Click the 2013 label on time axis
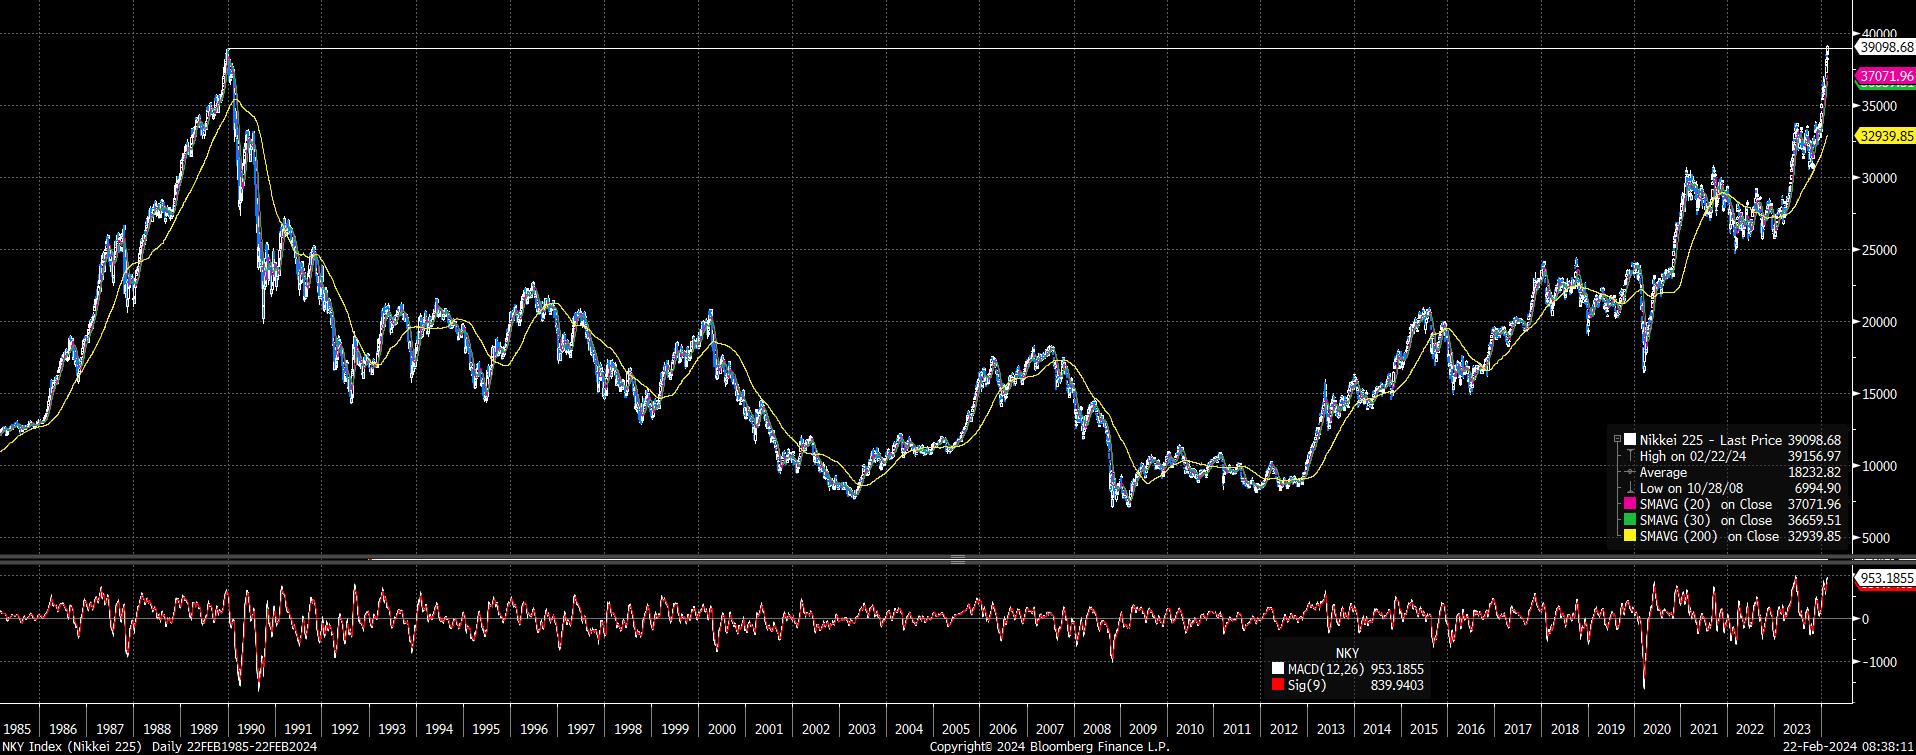This screenshot has height=755, width=1916. click(x=1330, y=730)
